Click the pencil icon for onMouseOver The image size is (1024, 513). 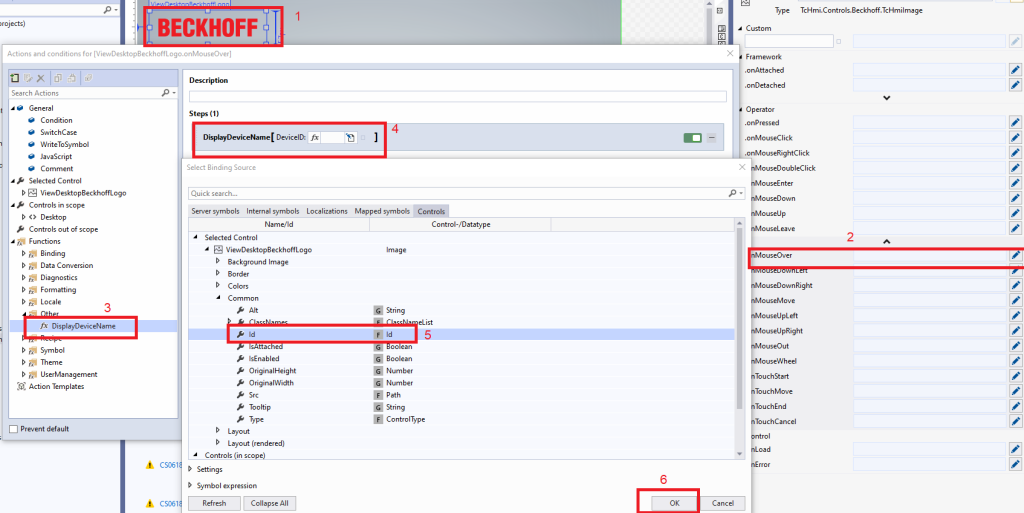(x=1015, y=256)
